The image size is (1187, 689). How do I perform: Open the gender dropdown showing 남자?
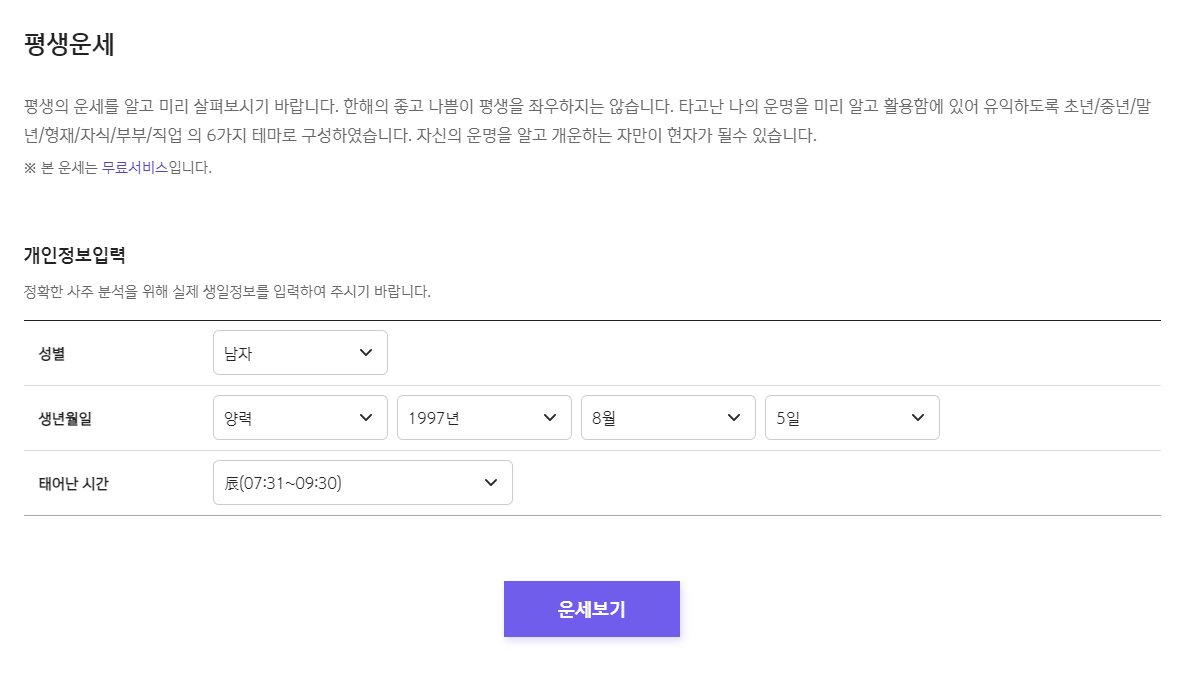click(x=300, y=352)
